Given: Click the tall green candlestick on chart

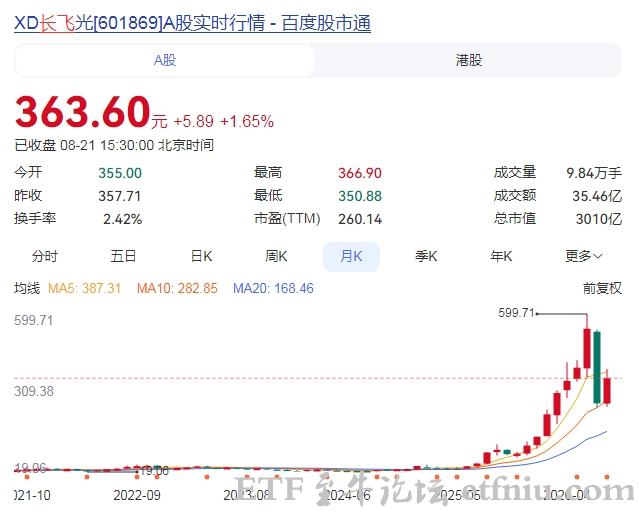Looking at the screenshot, I should pos(597,368).
